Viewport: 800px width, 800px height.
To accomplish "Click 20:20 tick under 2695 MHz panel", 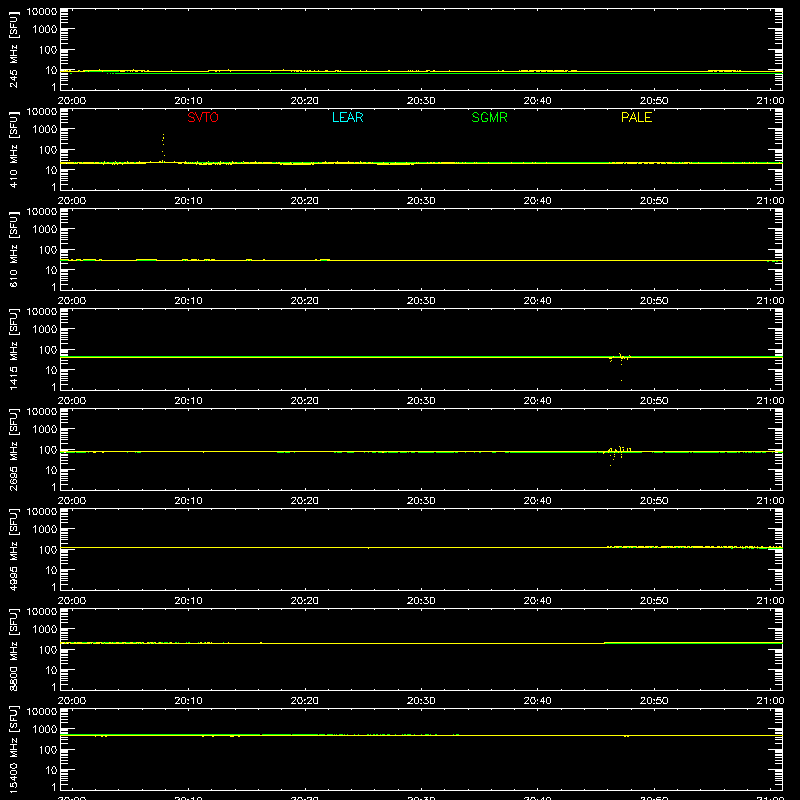I will pos(305,501).
